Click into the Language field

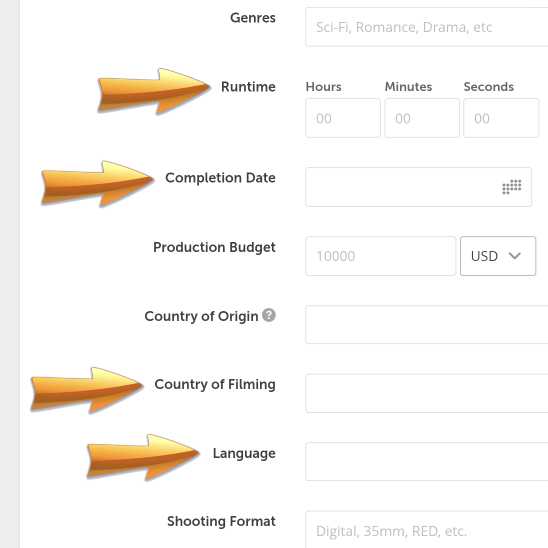click(427, 461)
